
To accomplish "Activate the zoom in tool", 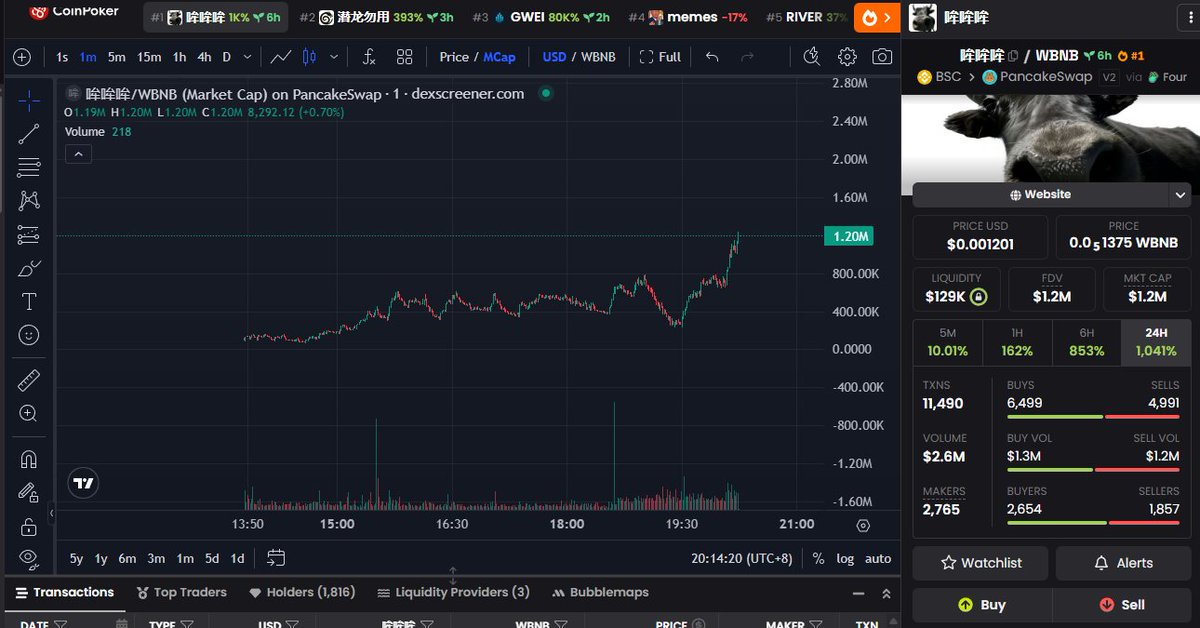I will tap(29, 414).
